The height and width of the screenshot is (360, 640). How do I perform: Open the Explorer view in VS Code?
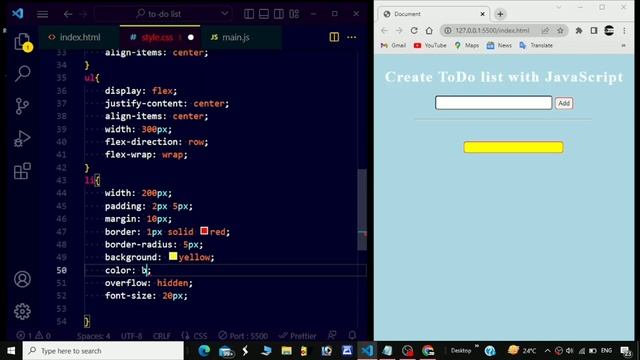click(22, 42)
